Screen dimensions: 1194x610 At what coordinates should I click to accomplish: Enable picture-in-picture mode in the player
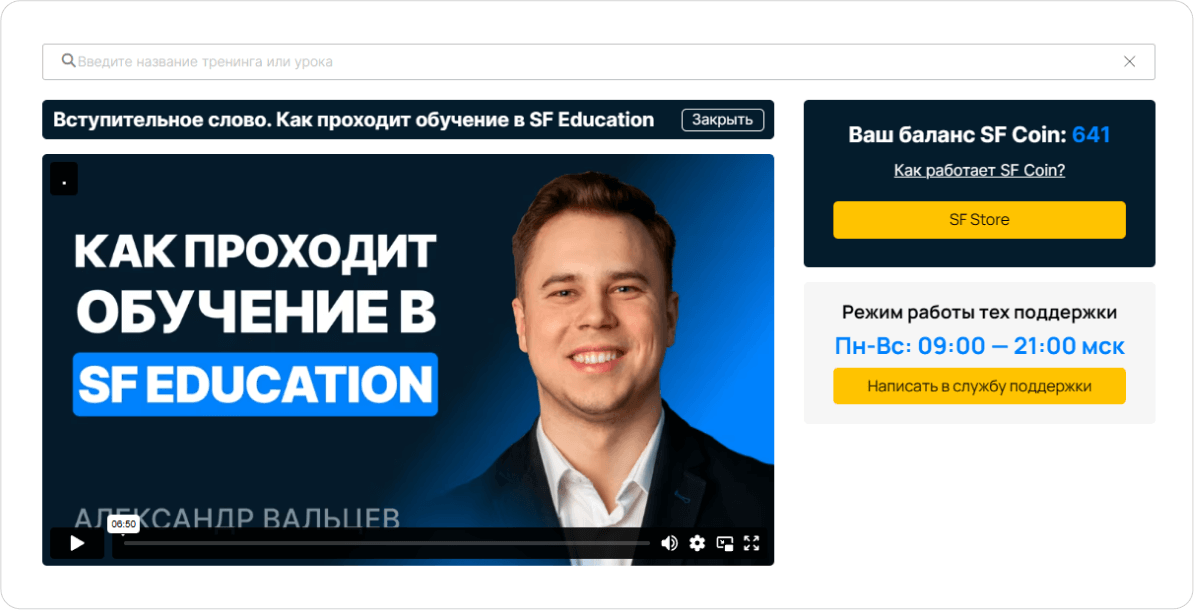point(725,543)
